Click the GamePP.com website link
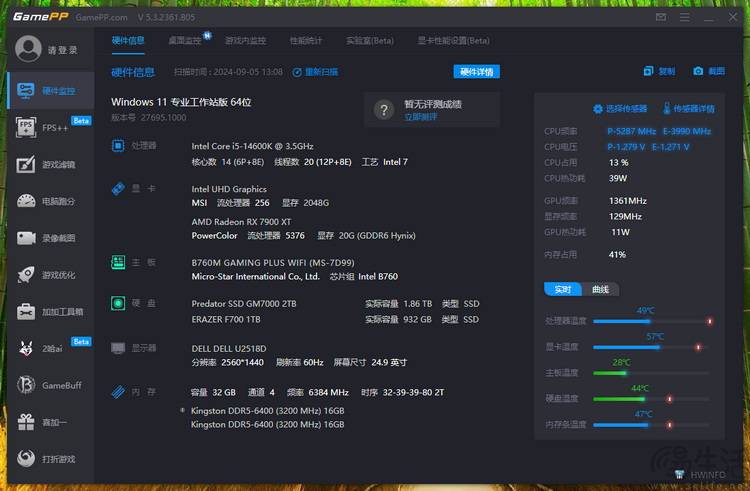750x491 pixels. click(101, 17)
